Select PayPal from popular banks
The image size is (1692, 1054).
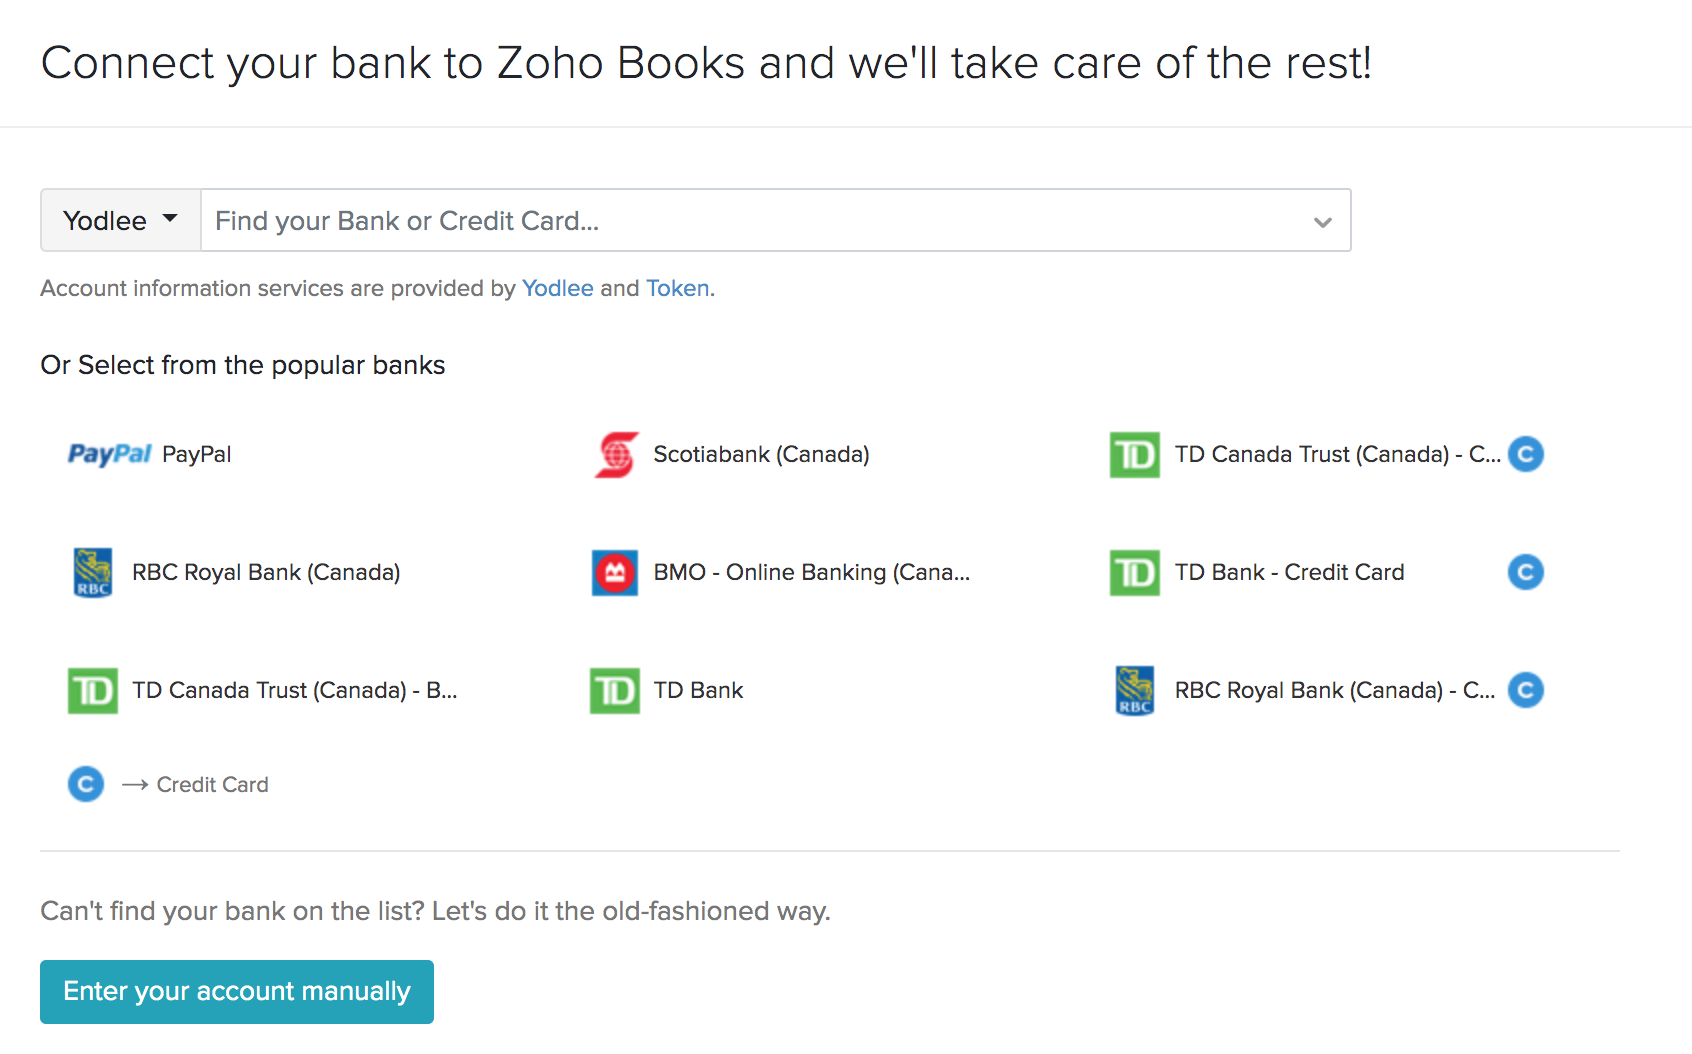pyautogui.click(x=196, y=454)
